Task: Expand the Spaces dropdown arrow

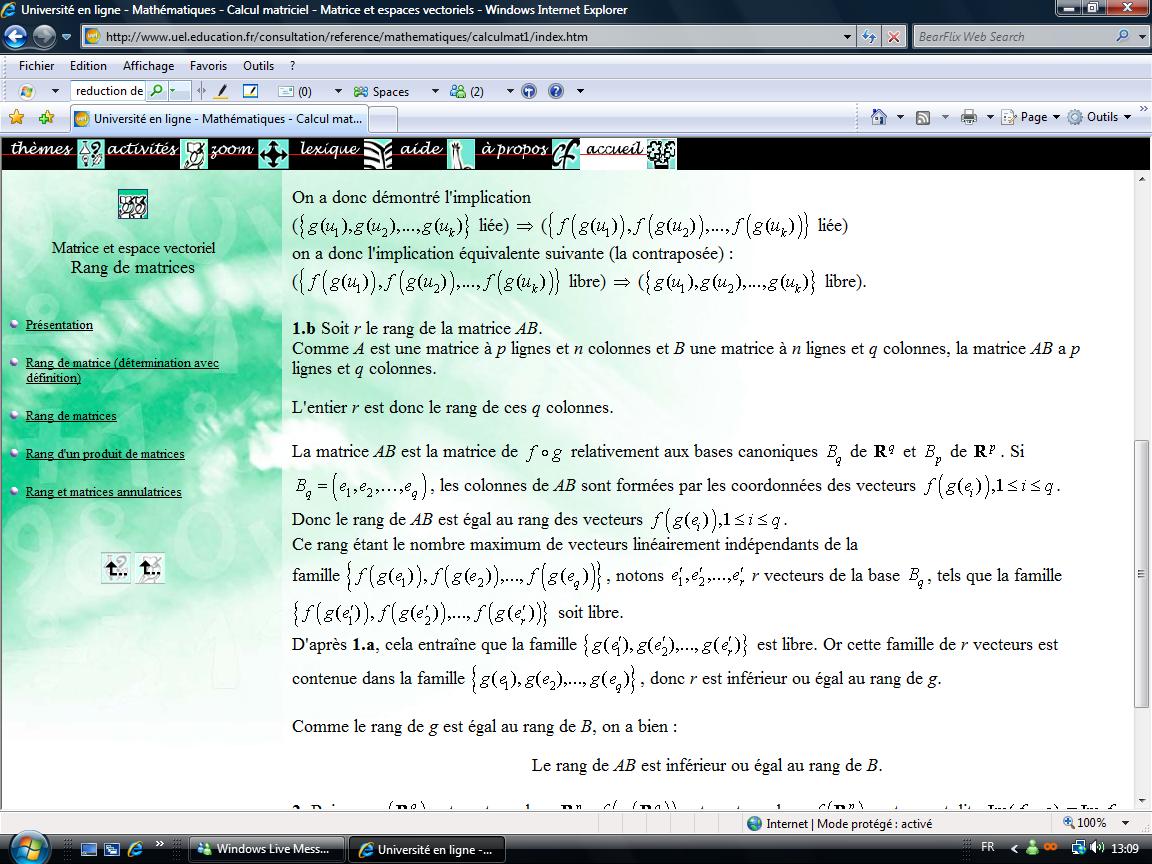Action: coord(435,91)
